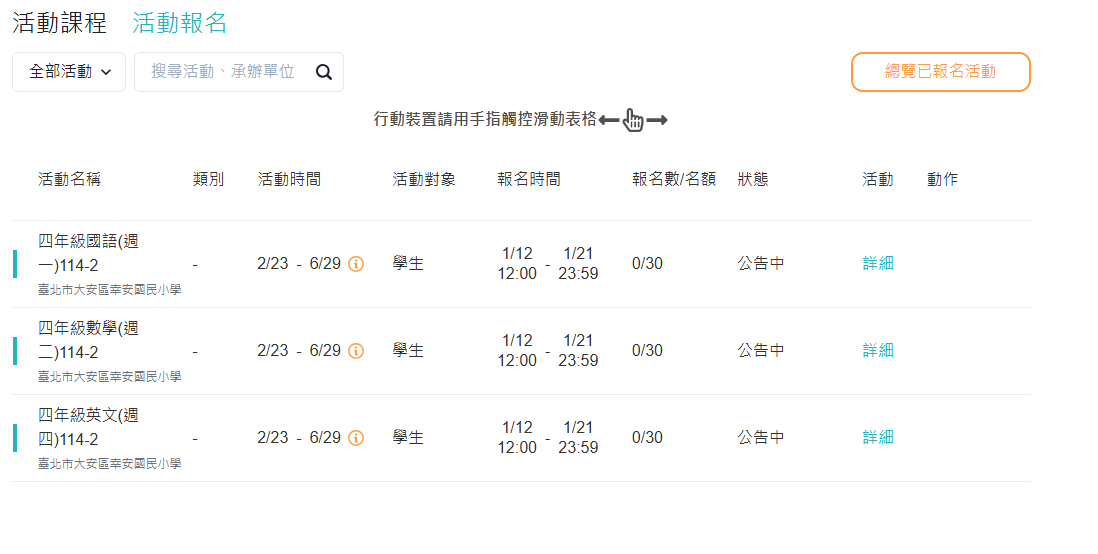Screen dimensions: 1098x554
Task: Click info icon for 四年級數學 activity time
Action: point(356,351)
